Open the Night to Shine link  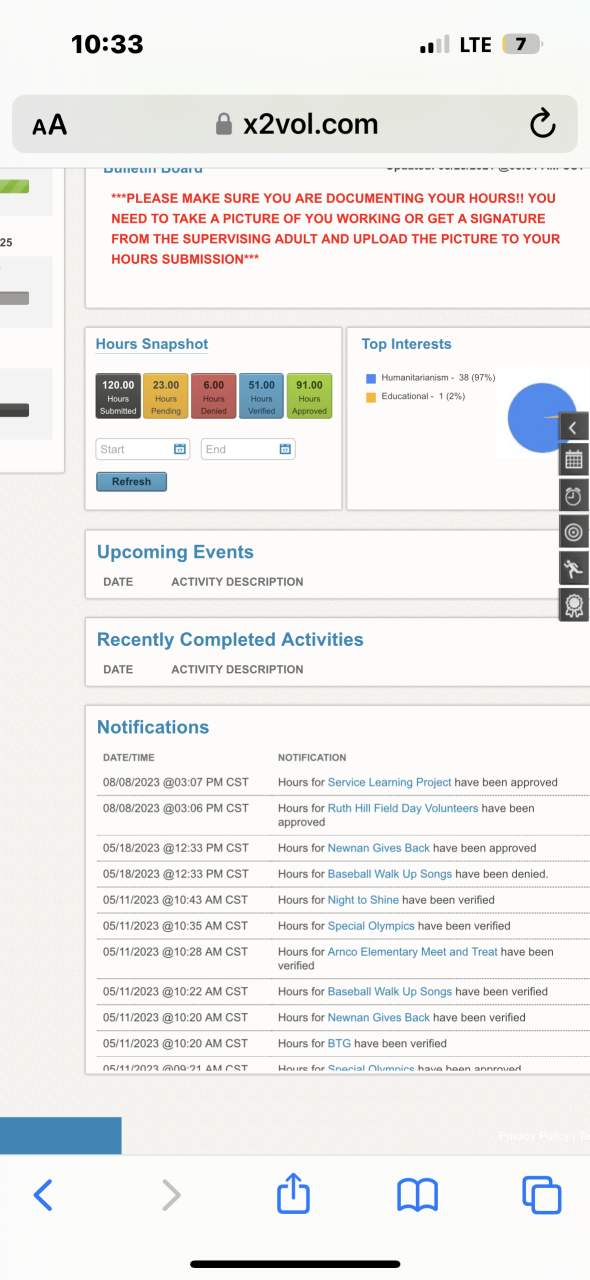point(363,900)
